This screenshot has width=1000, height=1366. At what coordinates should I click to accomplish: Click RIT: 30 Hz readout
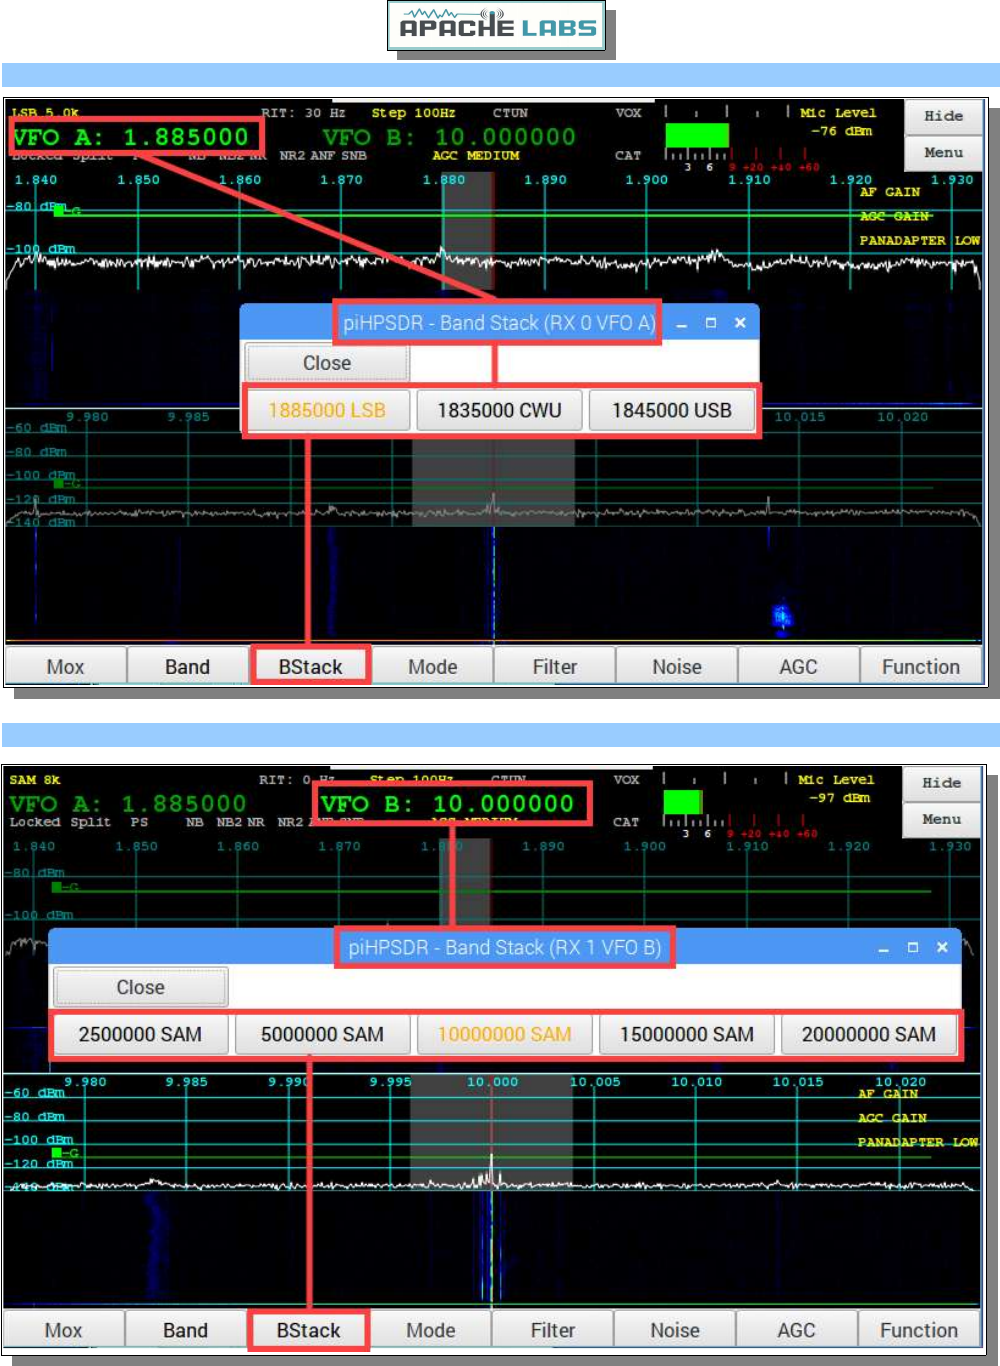click(303, 113)
